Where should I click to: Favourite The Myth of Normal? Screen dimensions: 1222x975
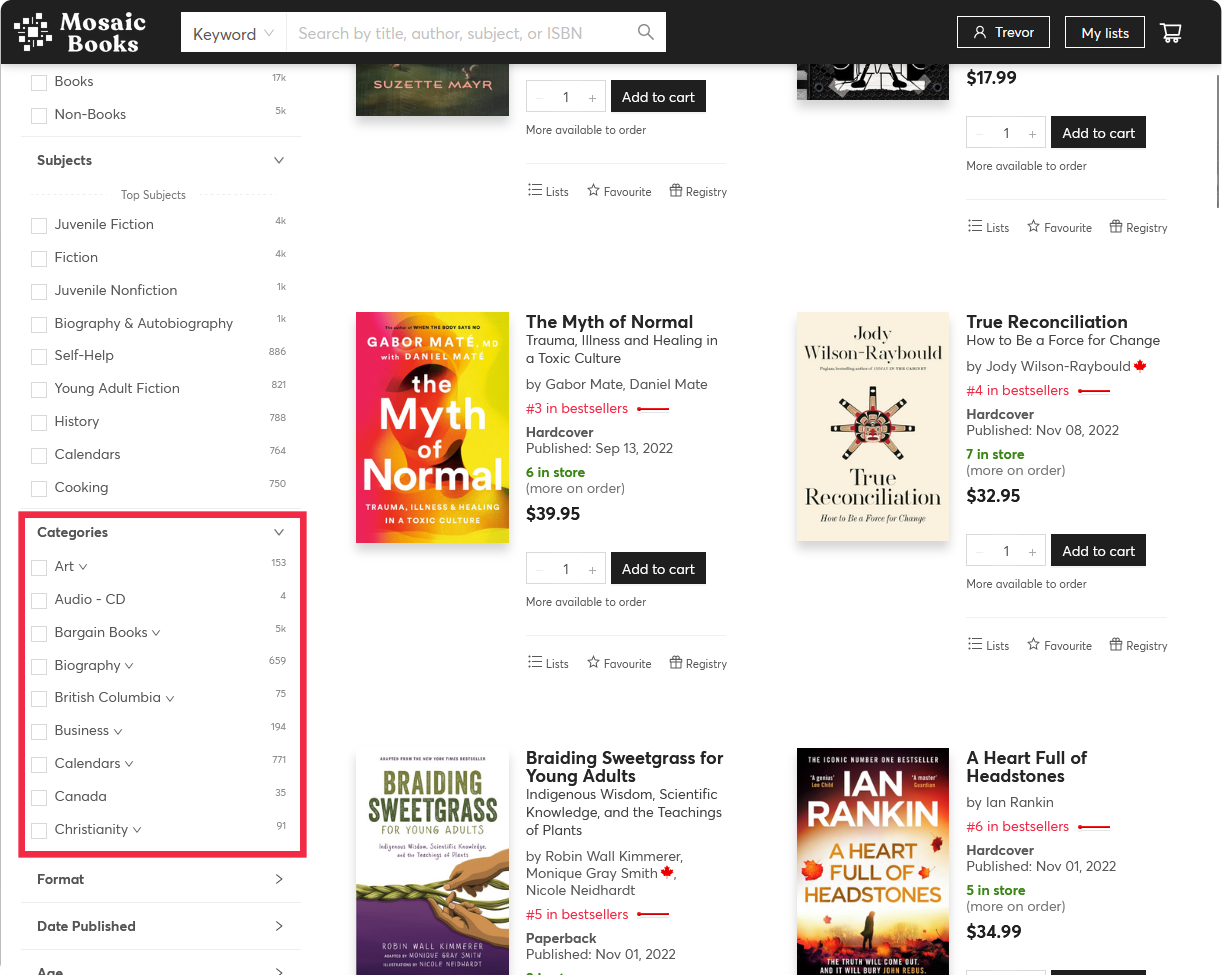619,664
